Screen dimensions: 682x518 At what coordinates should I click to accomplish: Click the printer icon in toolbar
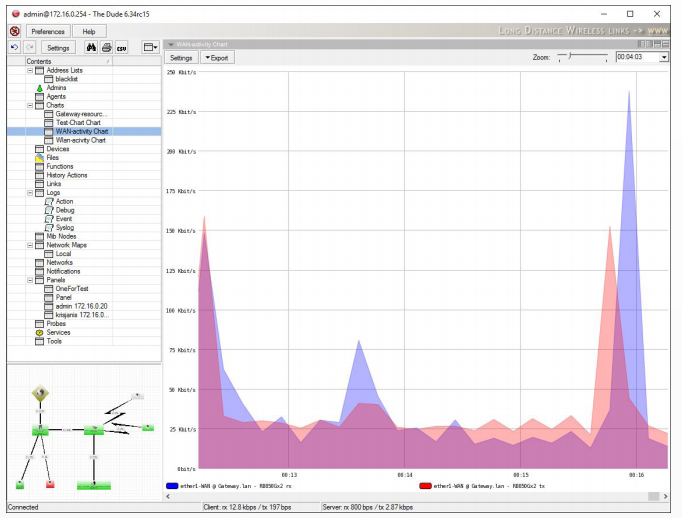click(105, 47)
